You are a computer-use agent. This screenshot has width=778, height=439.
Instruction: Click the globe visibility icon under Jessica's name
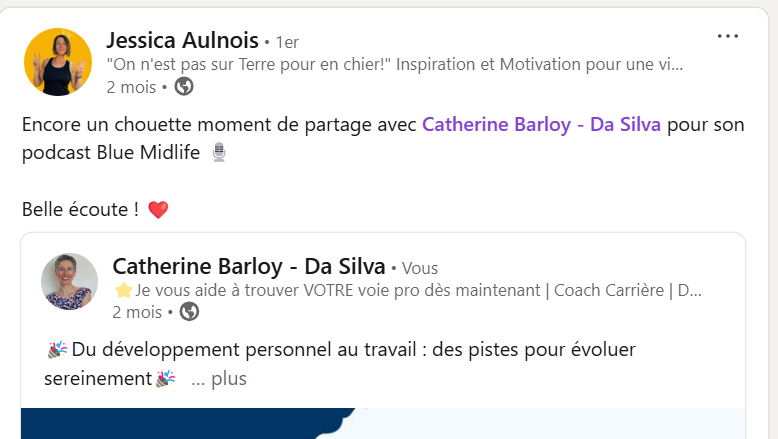point(184,87)
